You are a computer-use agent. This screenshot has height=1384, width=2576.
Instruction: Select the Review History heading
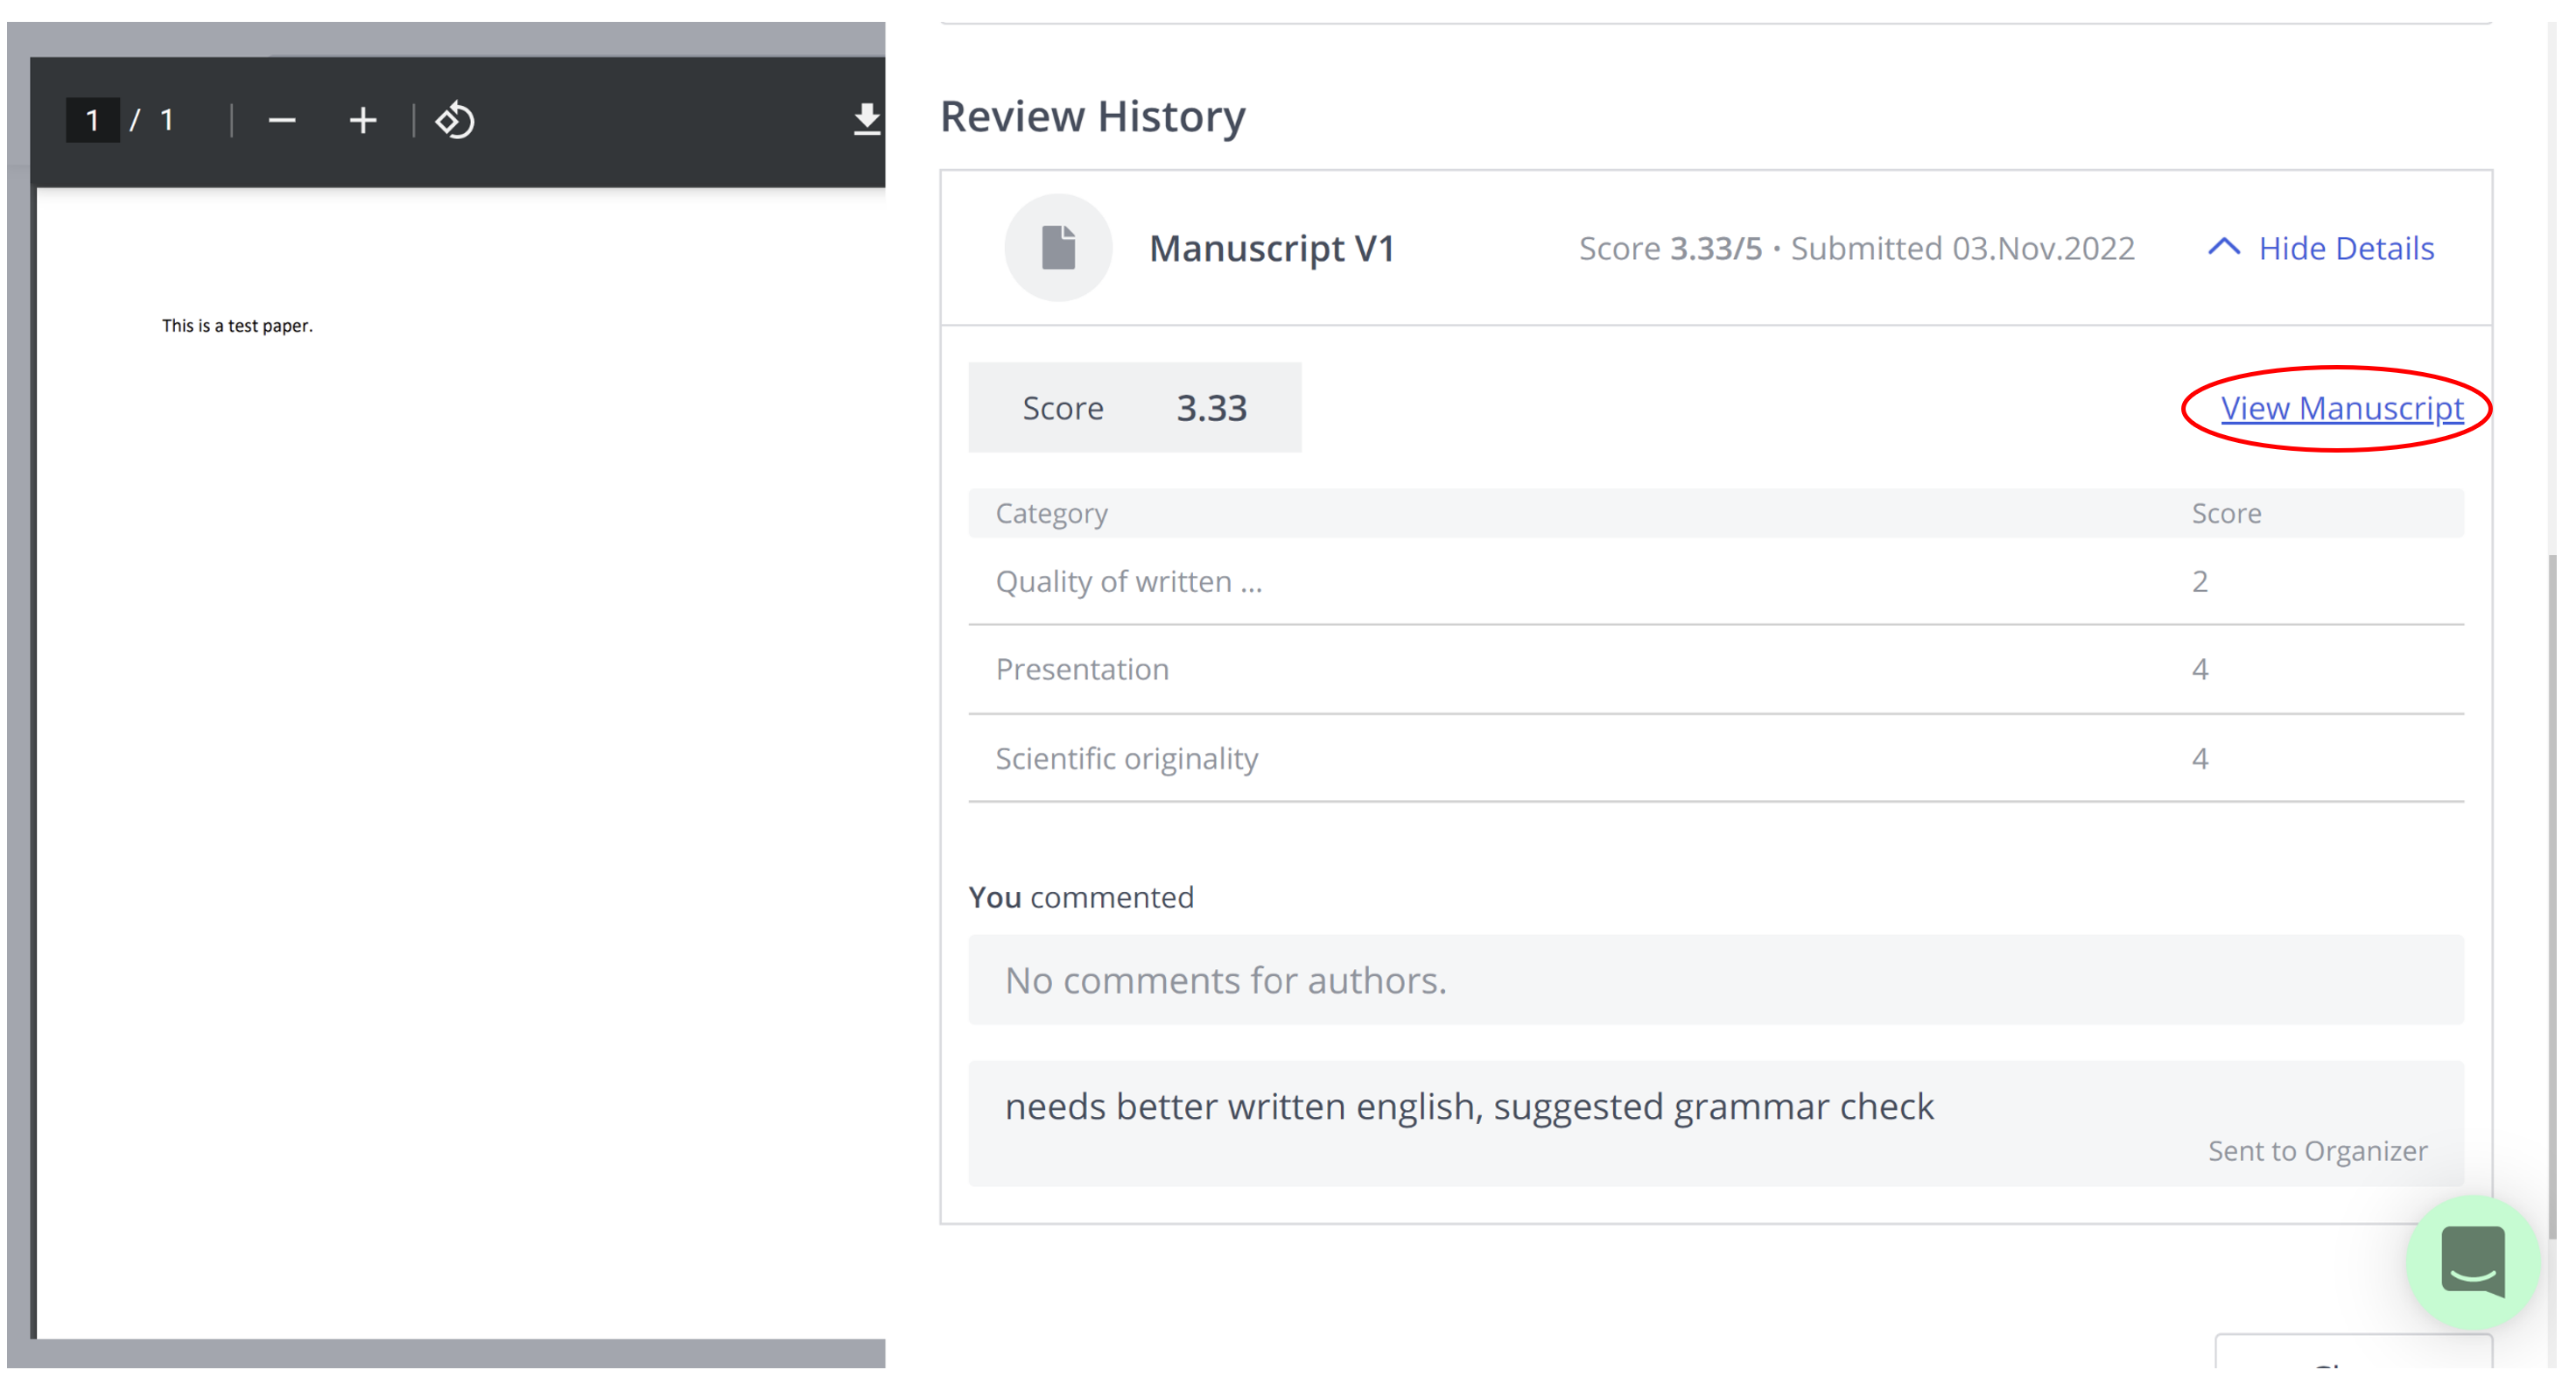coord(1093,116)
